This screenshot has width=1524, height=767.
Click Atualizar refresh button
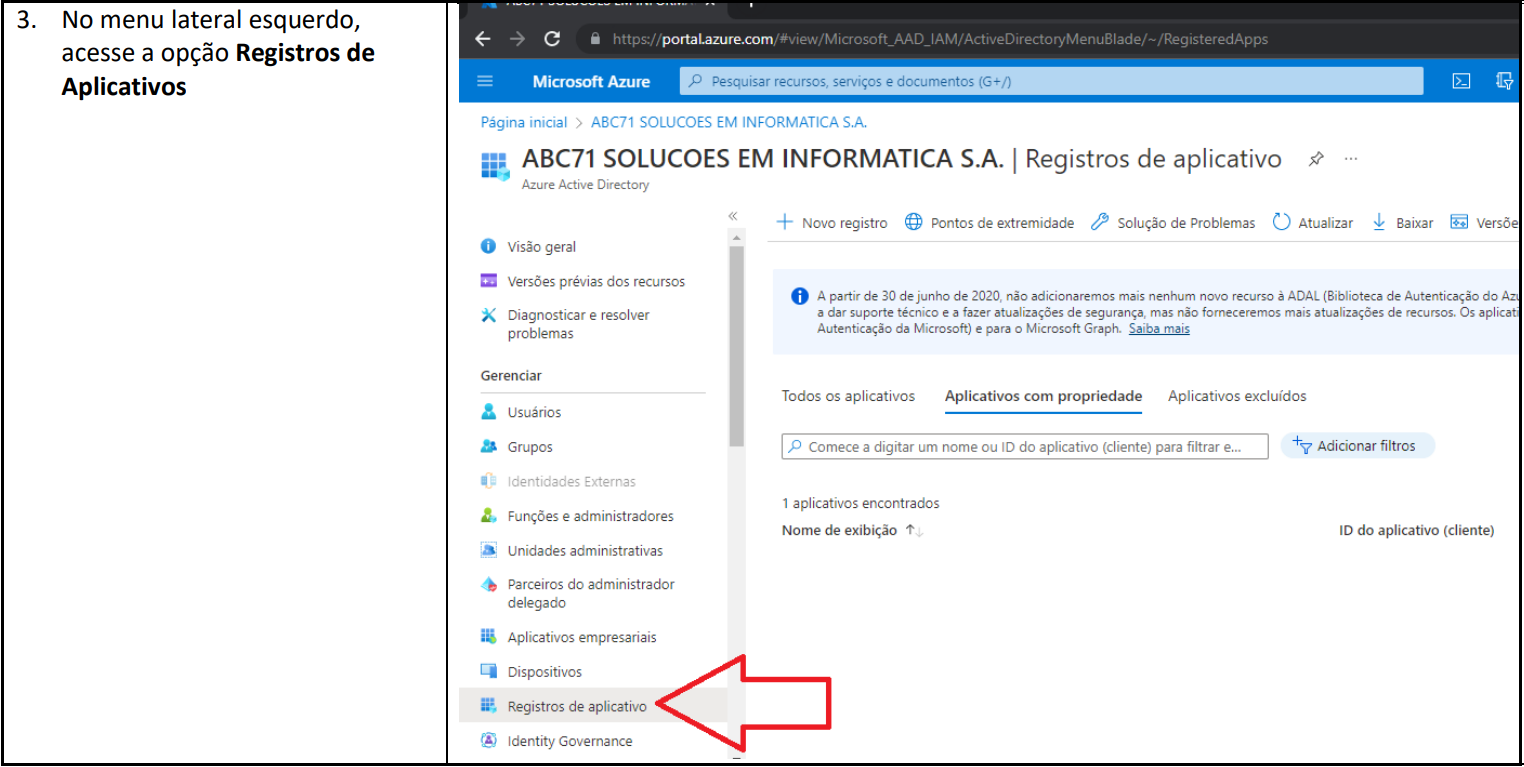(x=1313, y=223)
